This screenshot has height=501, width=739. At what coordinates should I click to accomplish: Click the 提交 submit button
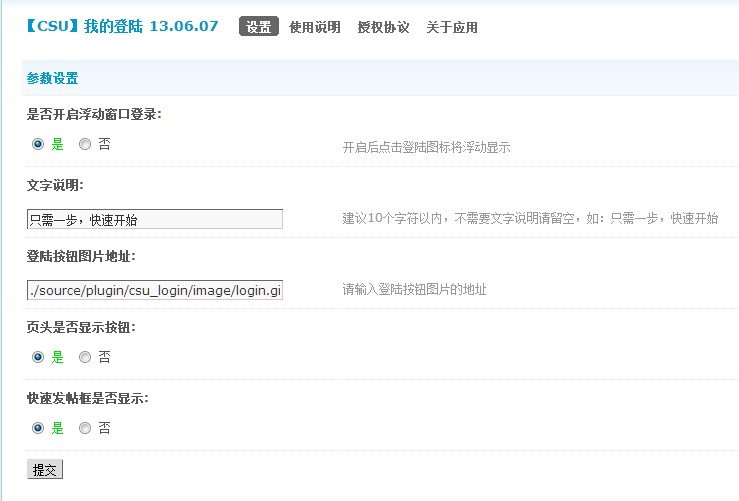point(45,469)
